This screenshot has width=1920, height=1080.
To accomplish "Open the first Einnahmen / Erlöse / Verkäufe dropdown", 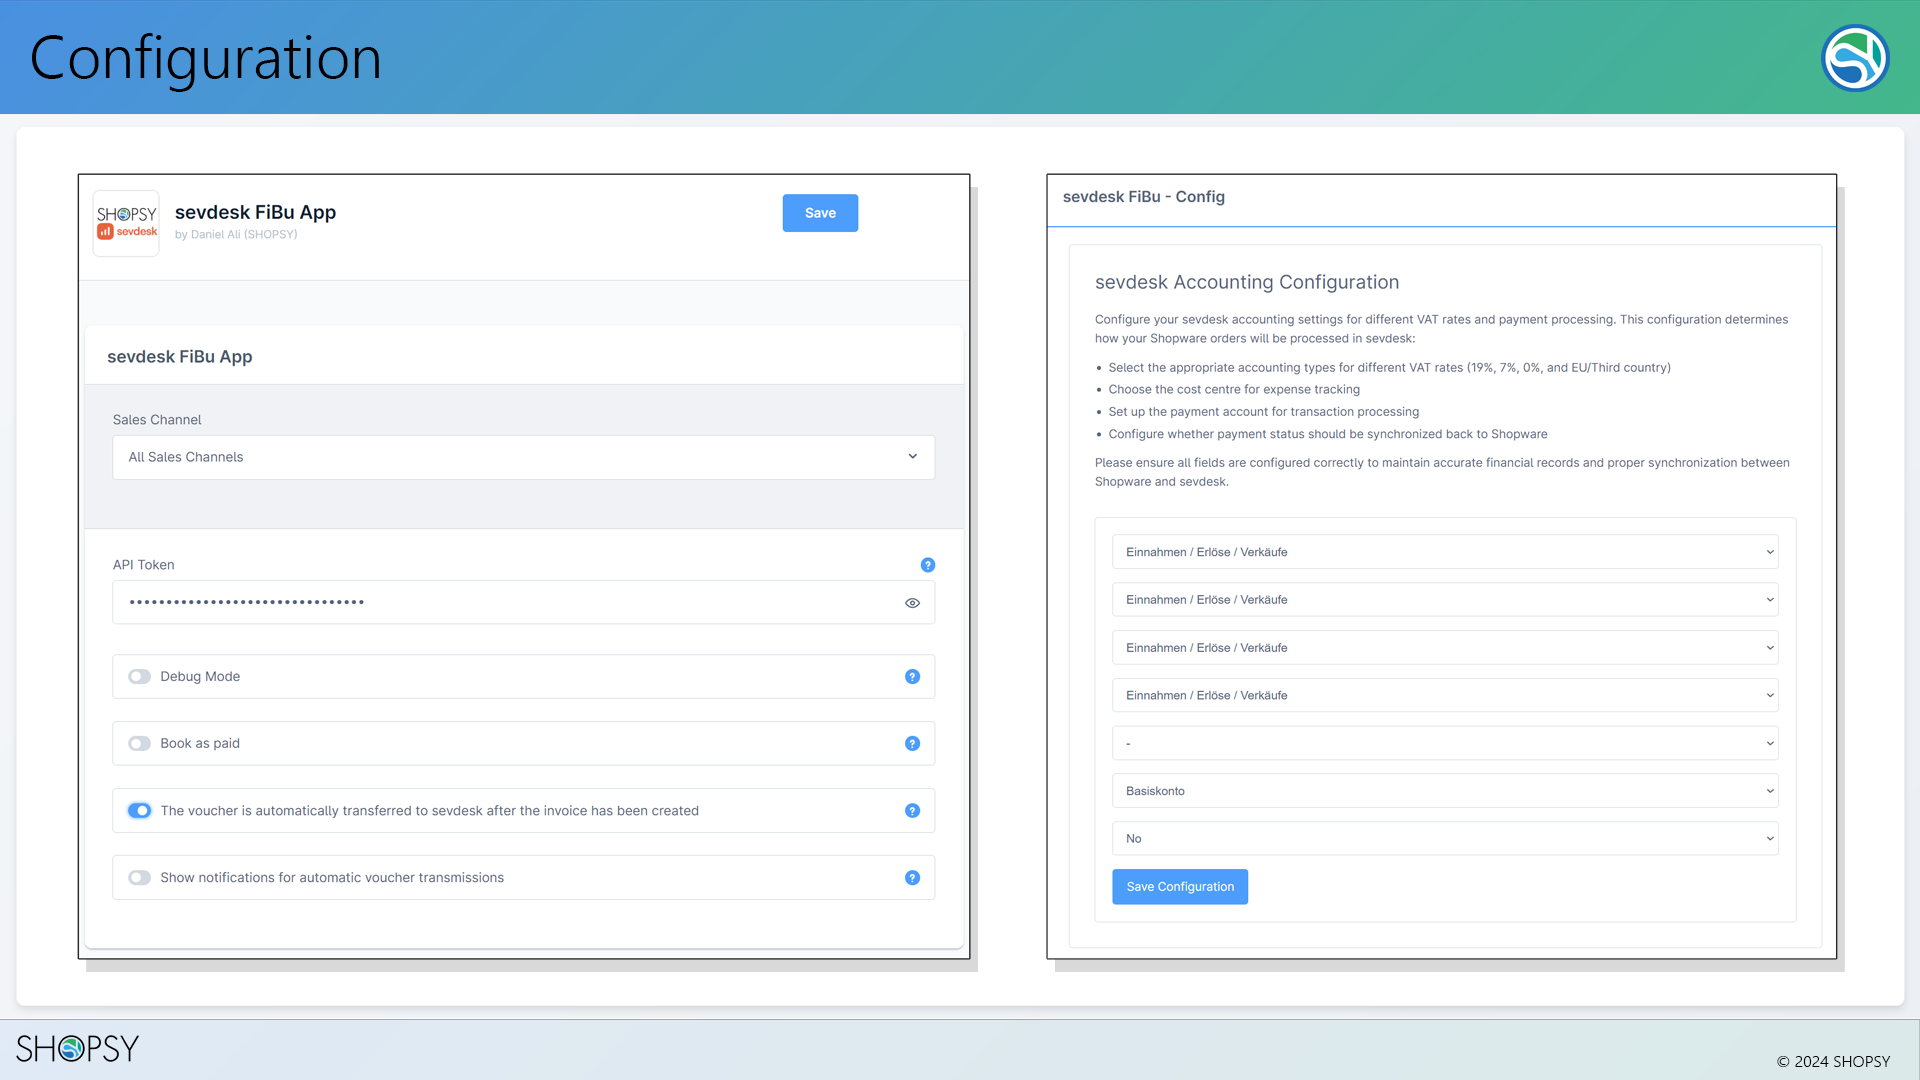I will (x=1445, y=552).
